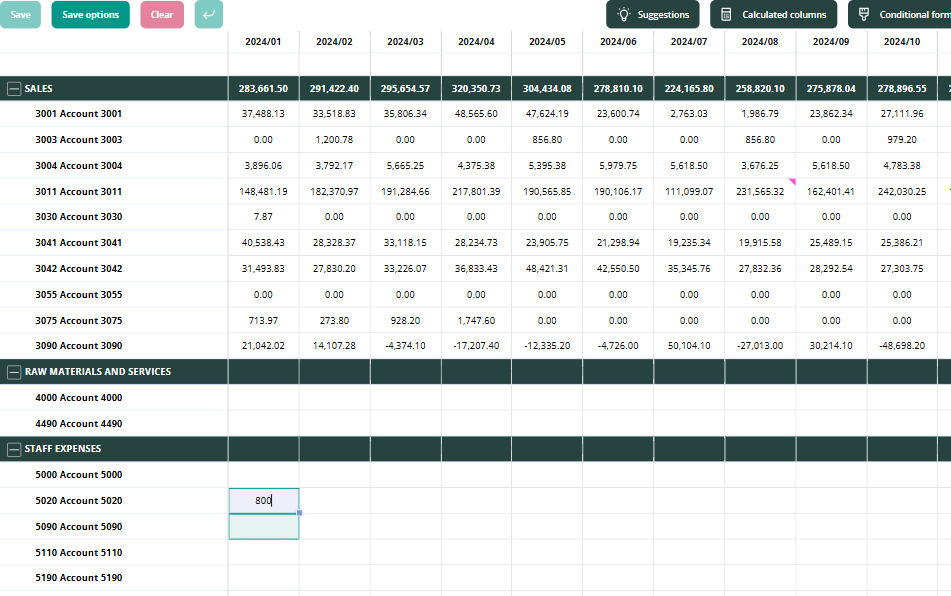Select row 4490 Account 4490
951x596 pixels.
[x=78, y=424]
